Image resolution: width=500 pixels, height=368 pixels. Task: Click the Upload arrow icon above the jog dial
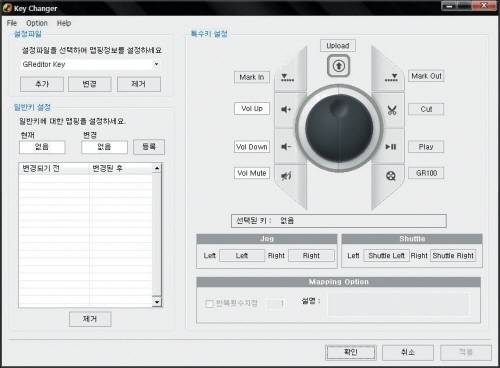(x=338, y=66)
